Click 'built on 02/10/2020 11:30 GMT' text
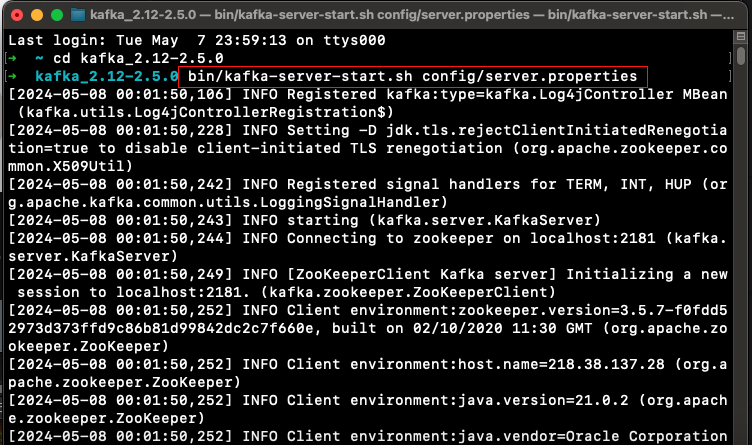The width and height of the screenshot is (752, 445). click(x=462, y=328)
